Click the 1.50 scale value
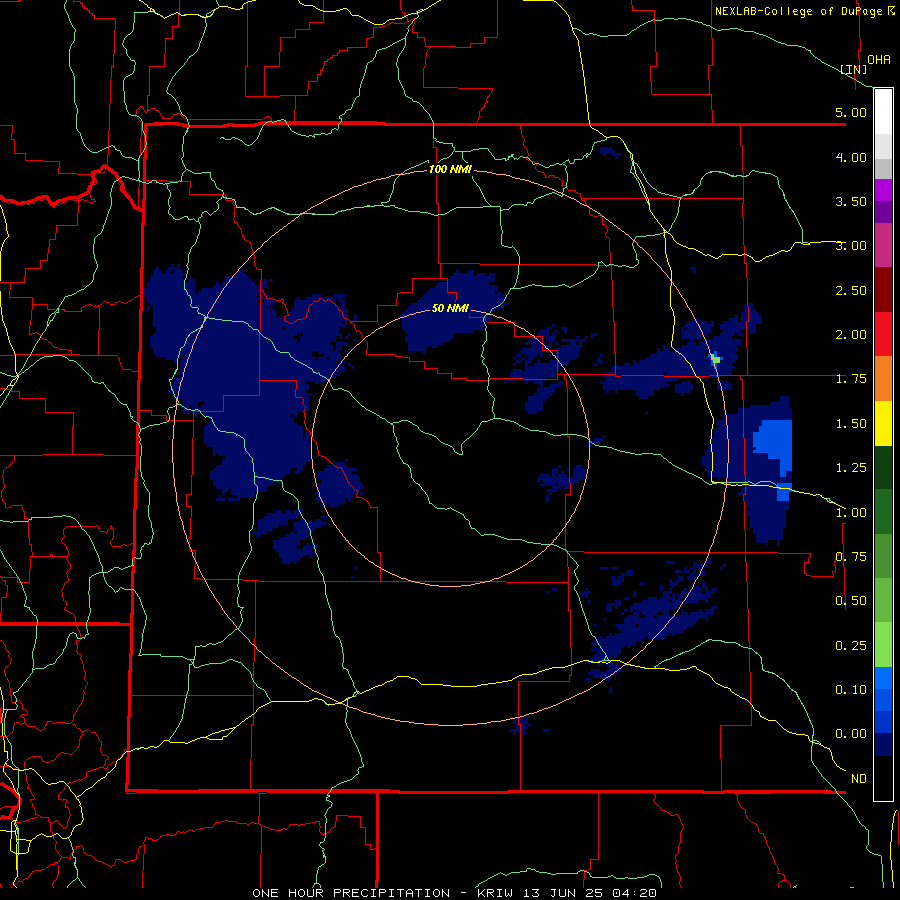Image resolution: width=900 pixels, height=900 pixels. tap(851, 424)
